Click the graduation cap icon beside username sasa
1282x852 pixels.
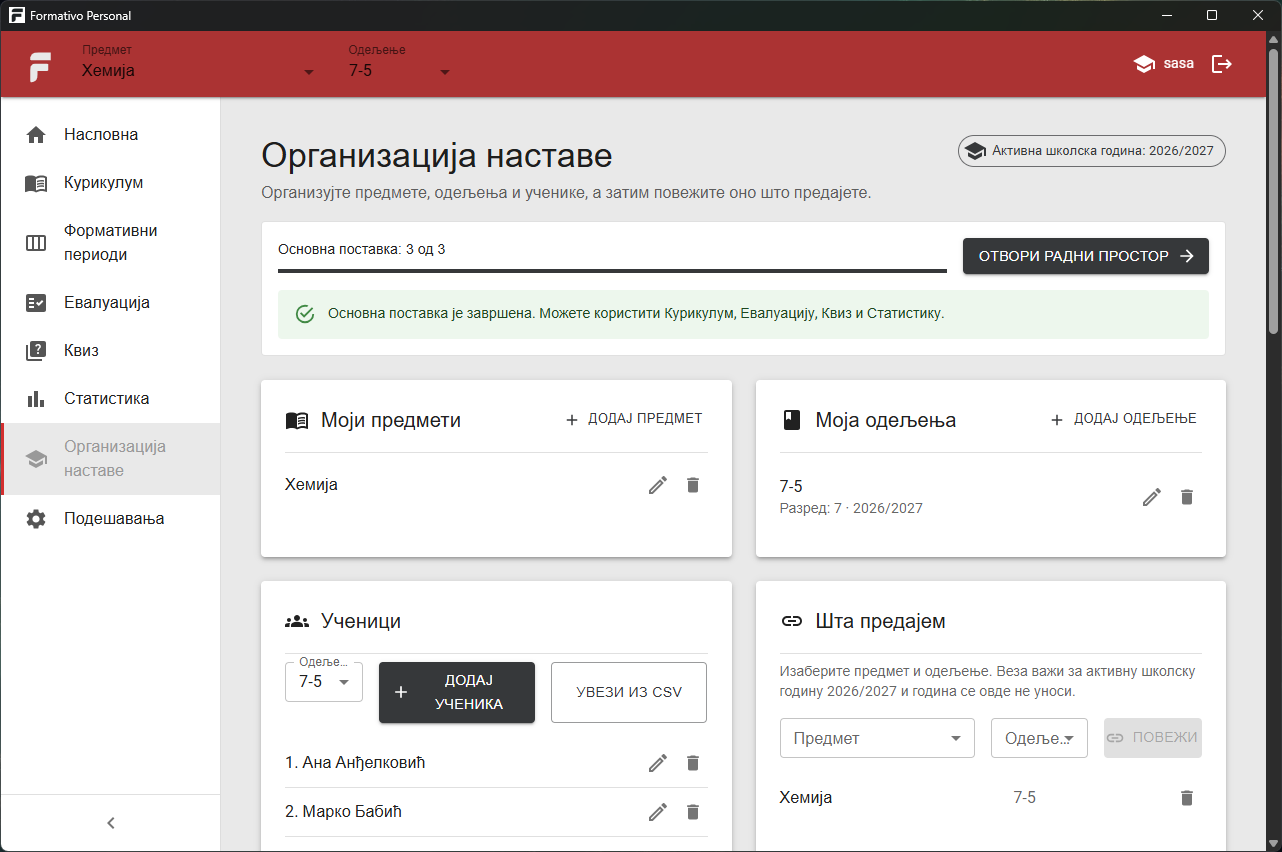1143,64
